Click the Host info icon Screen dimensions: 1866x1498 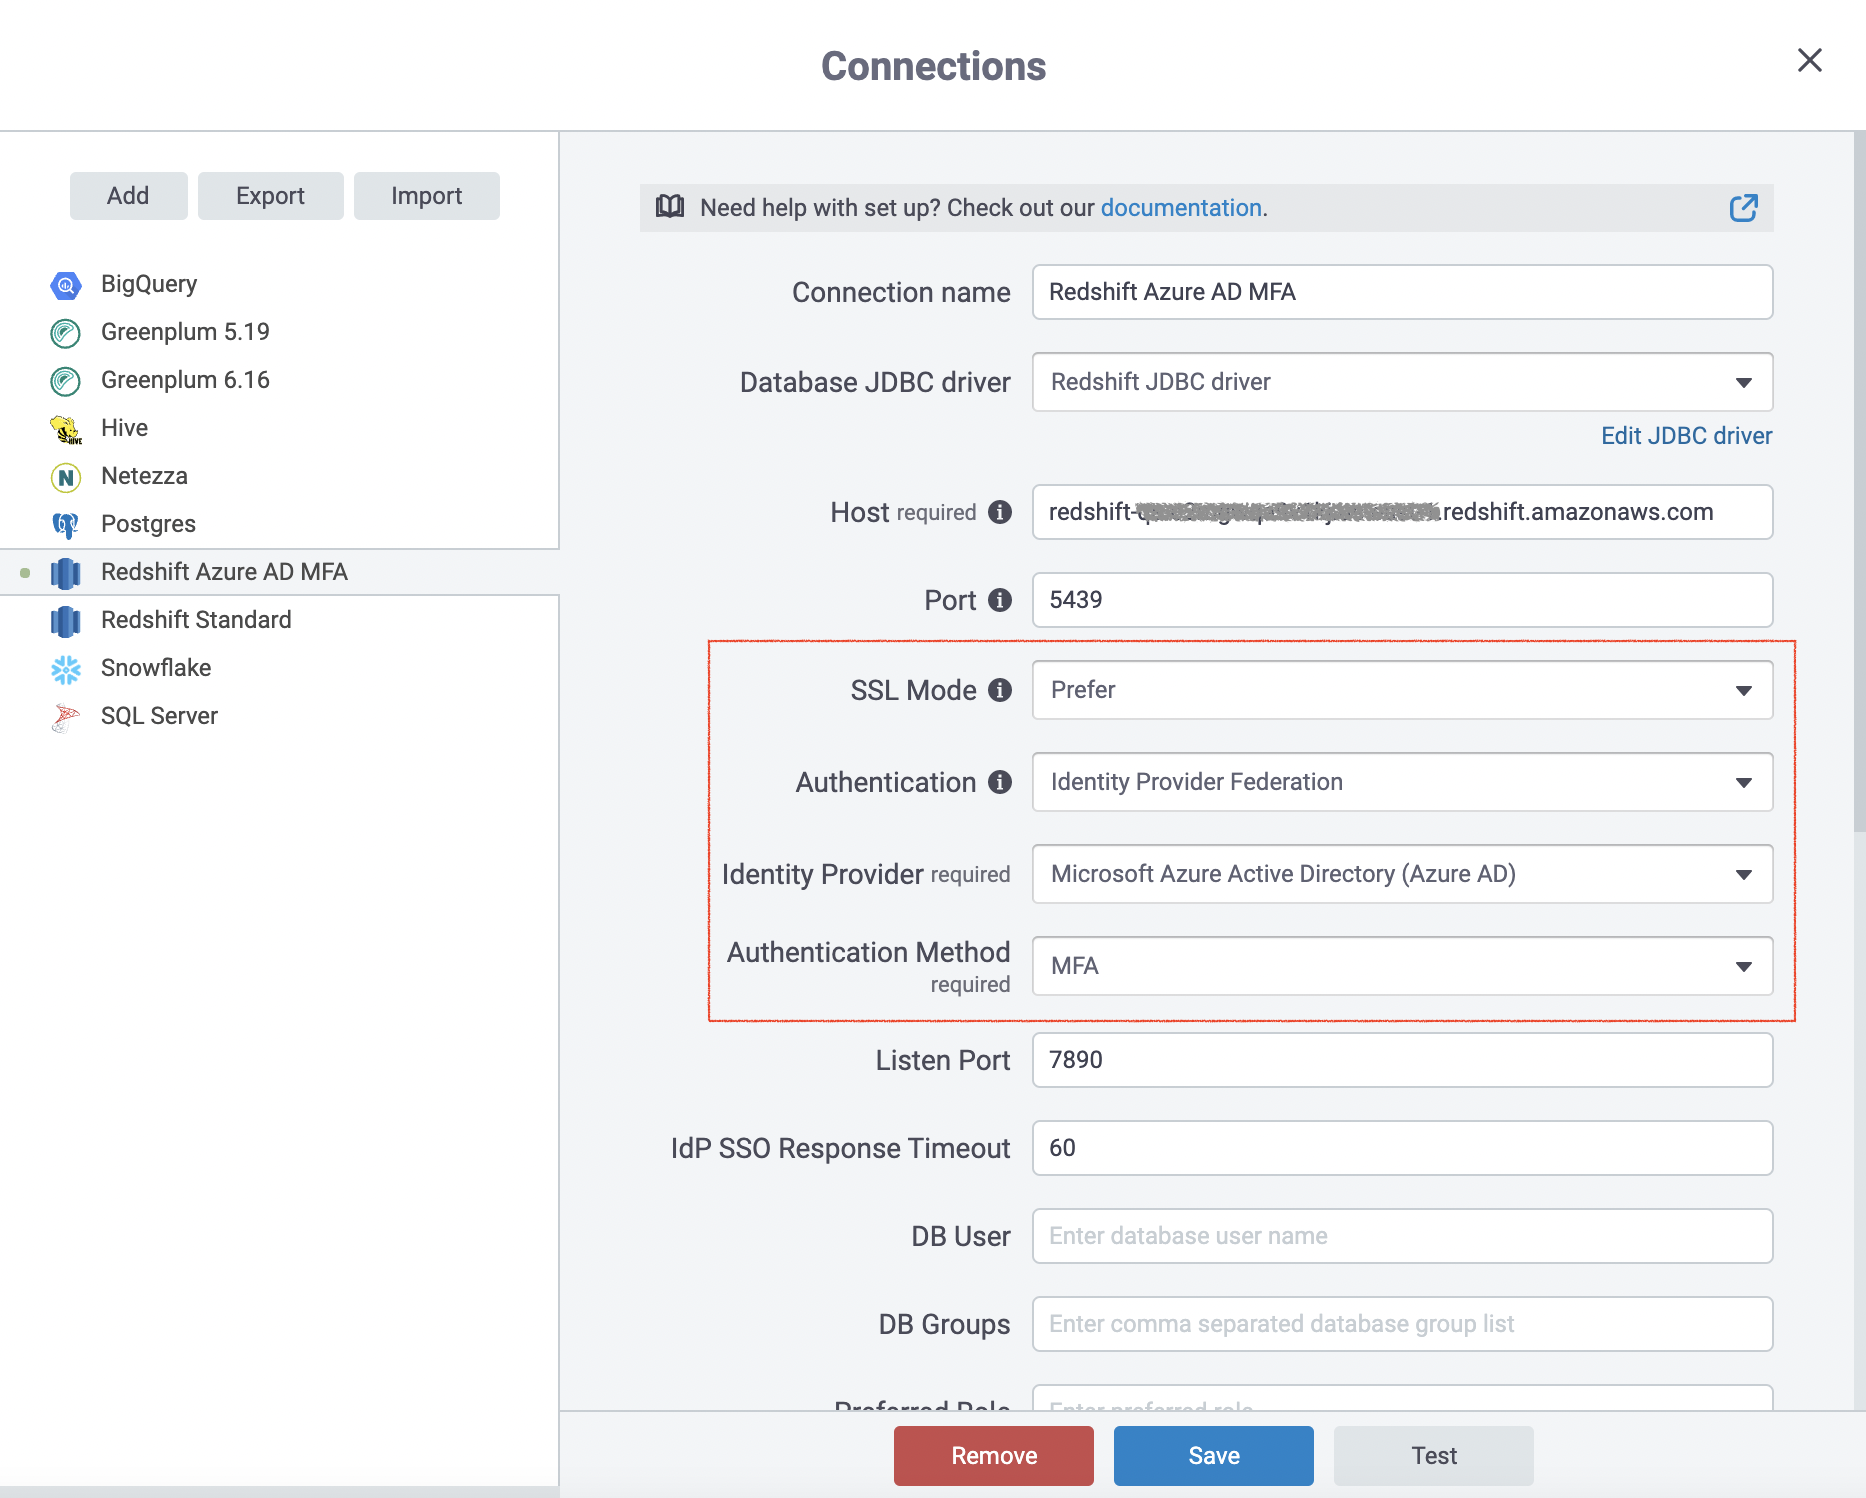pyautogui.click(x=1000, y=512)
